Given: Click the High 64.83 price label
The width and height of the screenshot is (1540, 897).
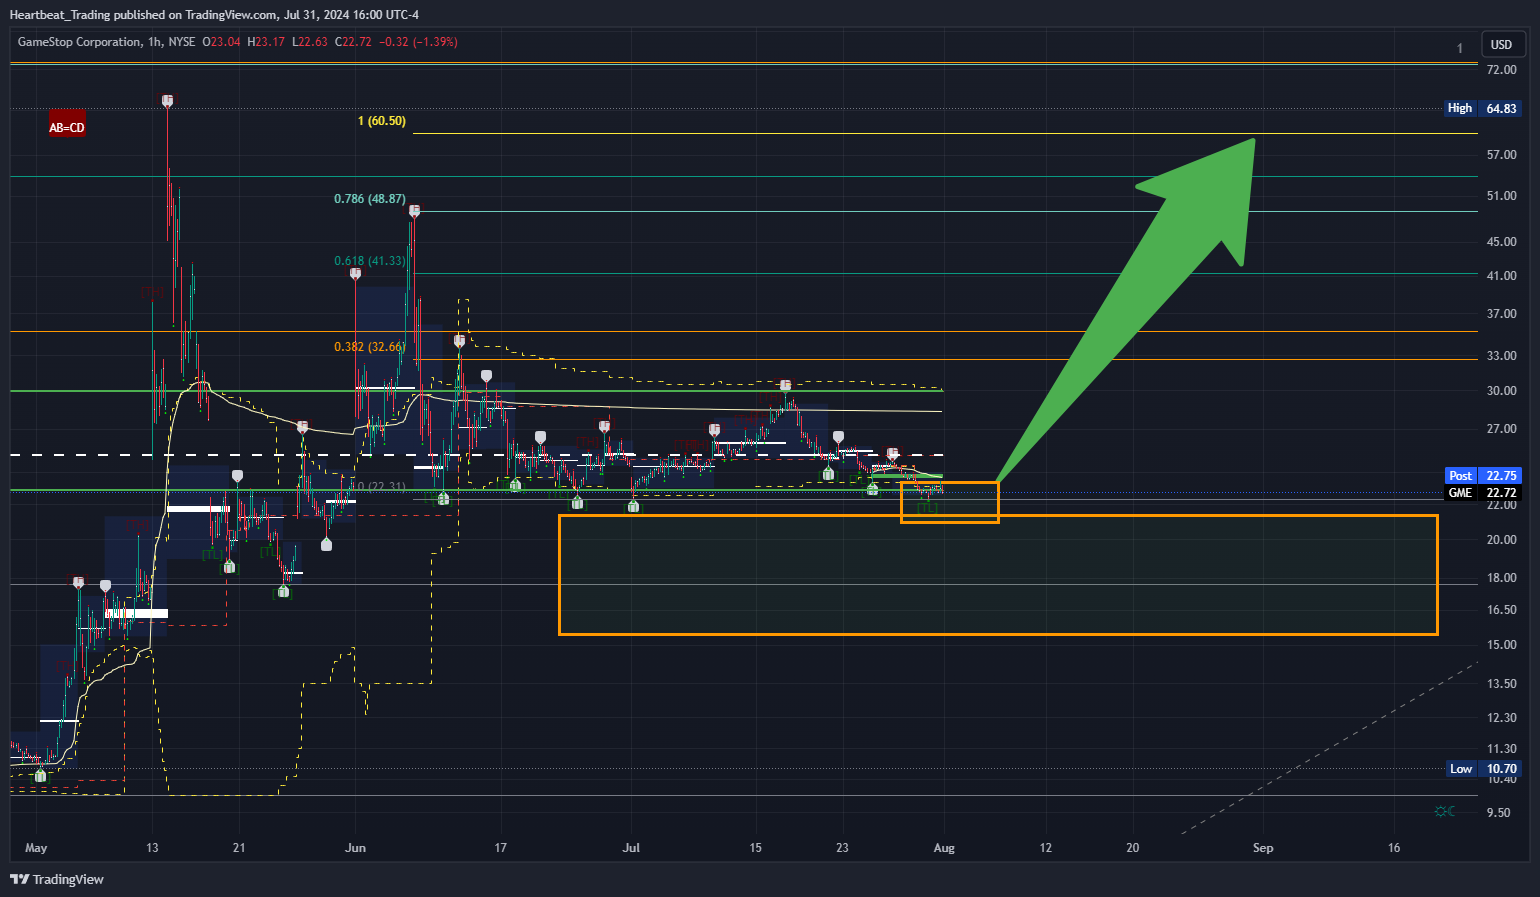Looking at the screenshot, I should click(x=1483, y=108).
